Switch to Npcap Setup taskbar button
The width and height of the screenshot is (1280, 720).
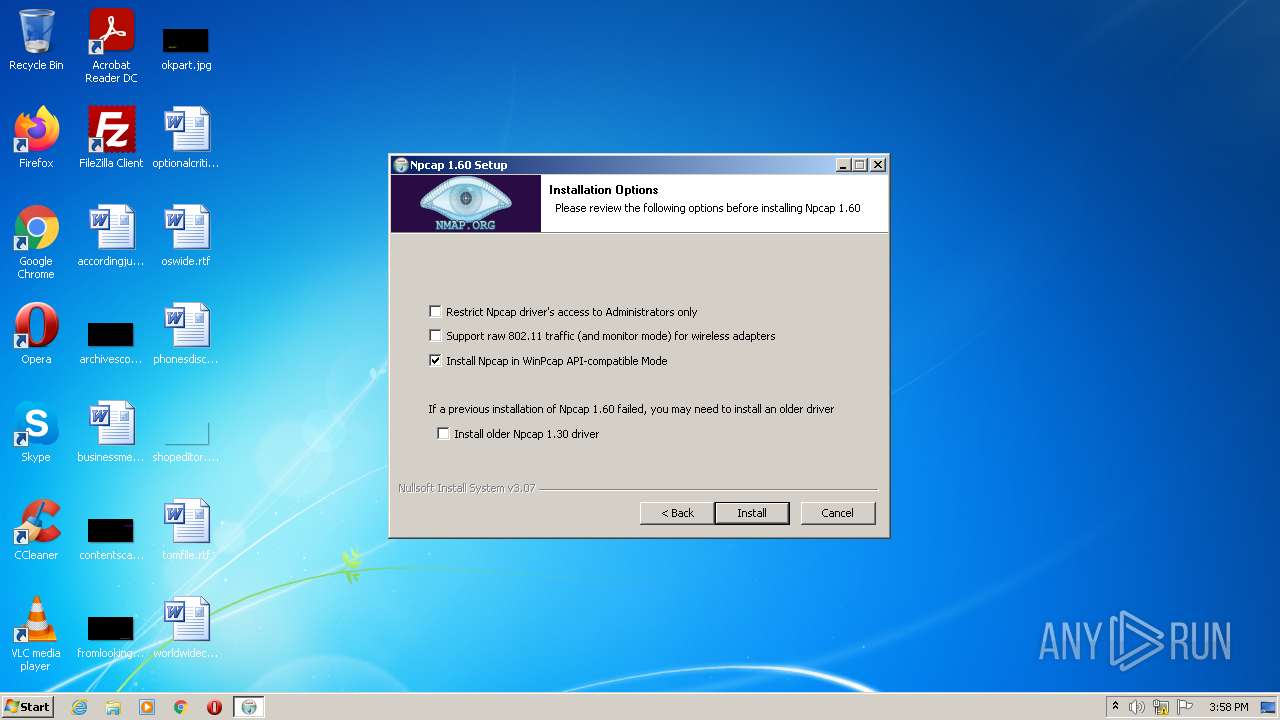pos(249,707)
